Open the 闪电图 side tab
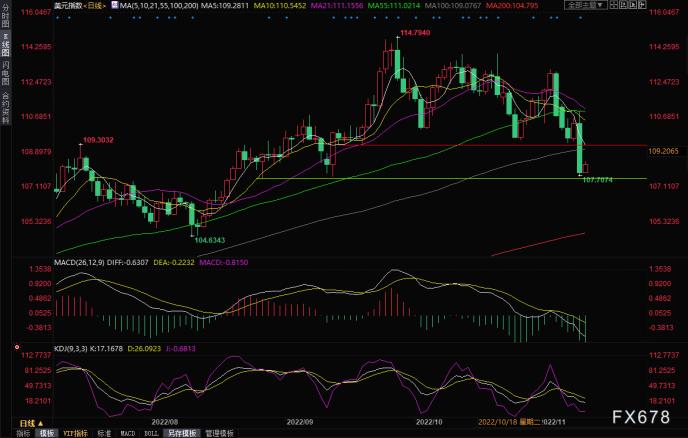Screen dimensions: 688x438 click(5, 73)
